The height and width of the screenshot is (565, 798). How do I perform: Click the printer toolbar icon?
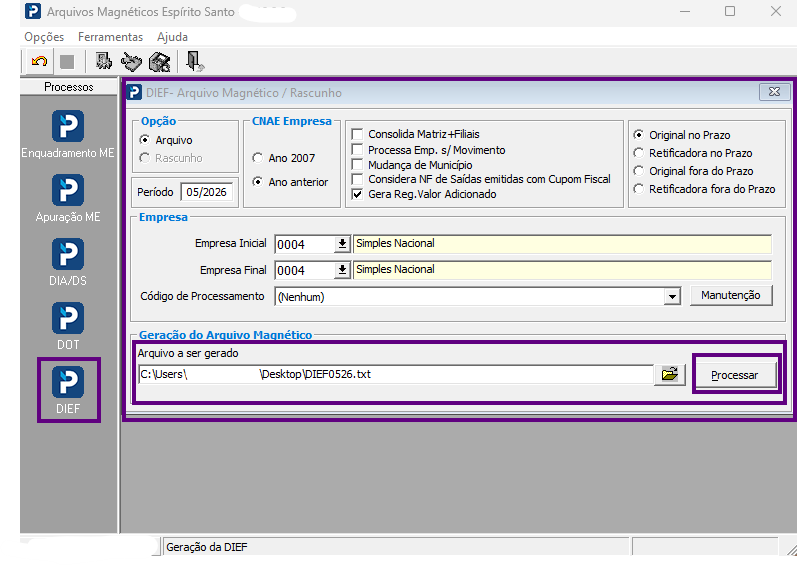(159, 62)
